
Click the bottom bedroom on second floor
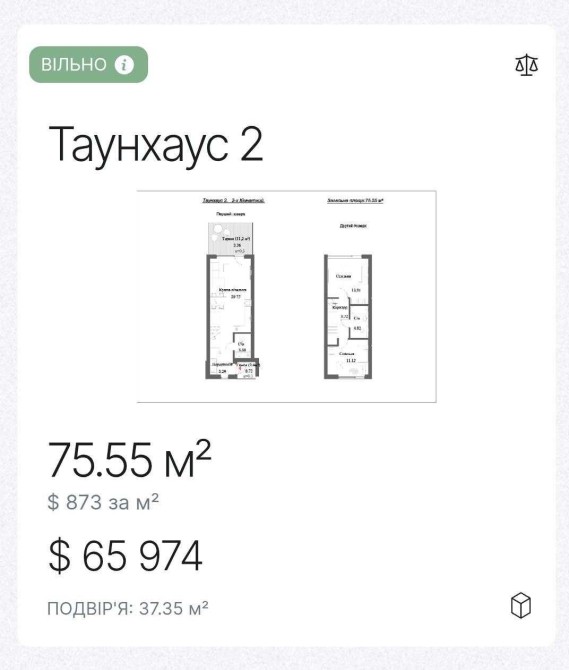pyautogui.click(x=348, y=359)
